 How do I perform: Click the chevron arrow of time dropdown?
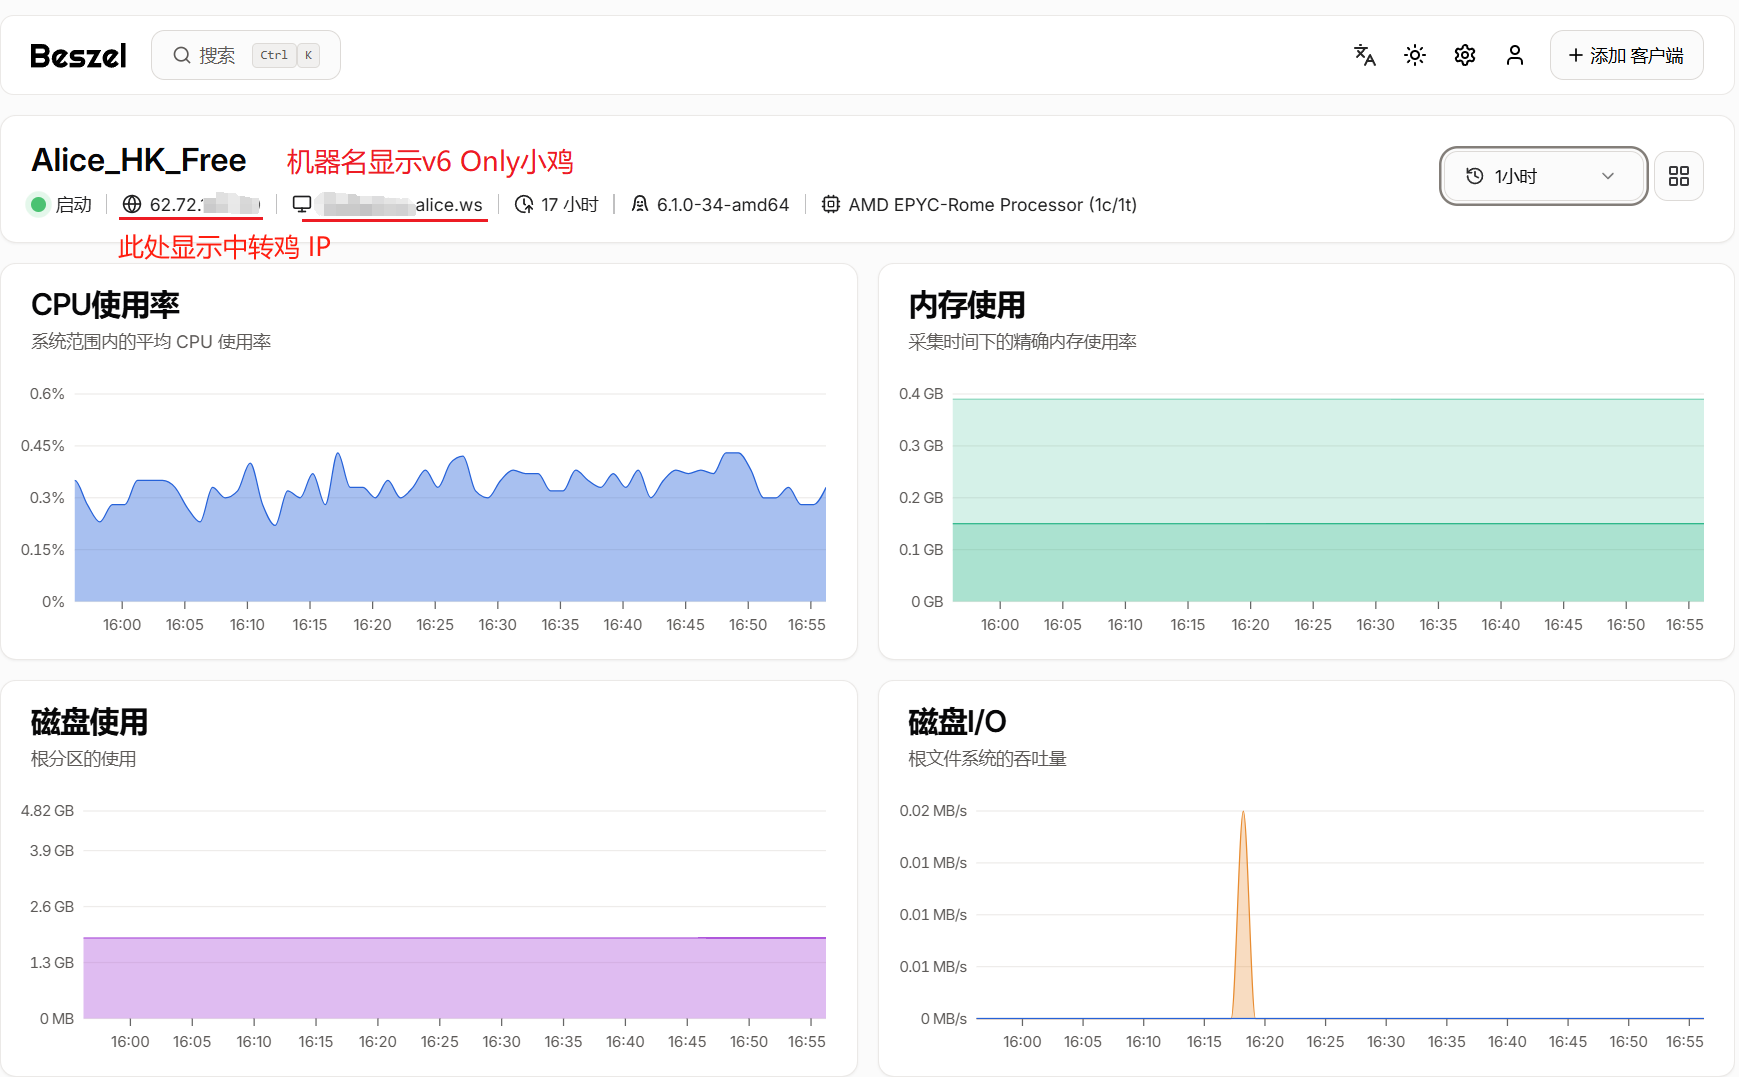[x=1608, y=176]
